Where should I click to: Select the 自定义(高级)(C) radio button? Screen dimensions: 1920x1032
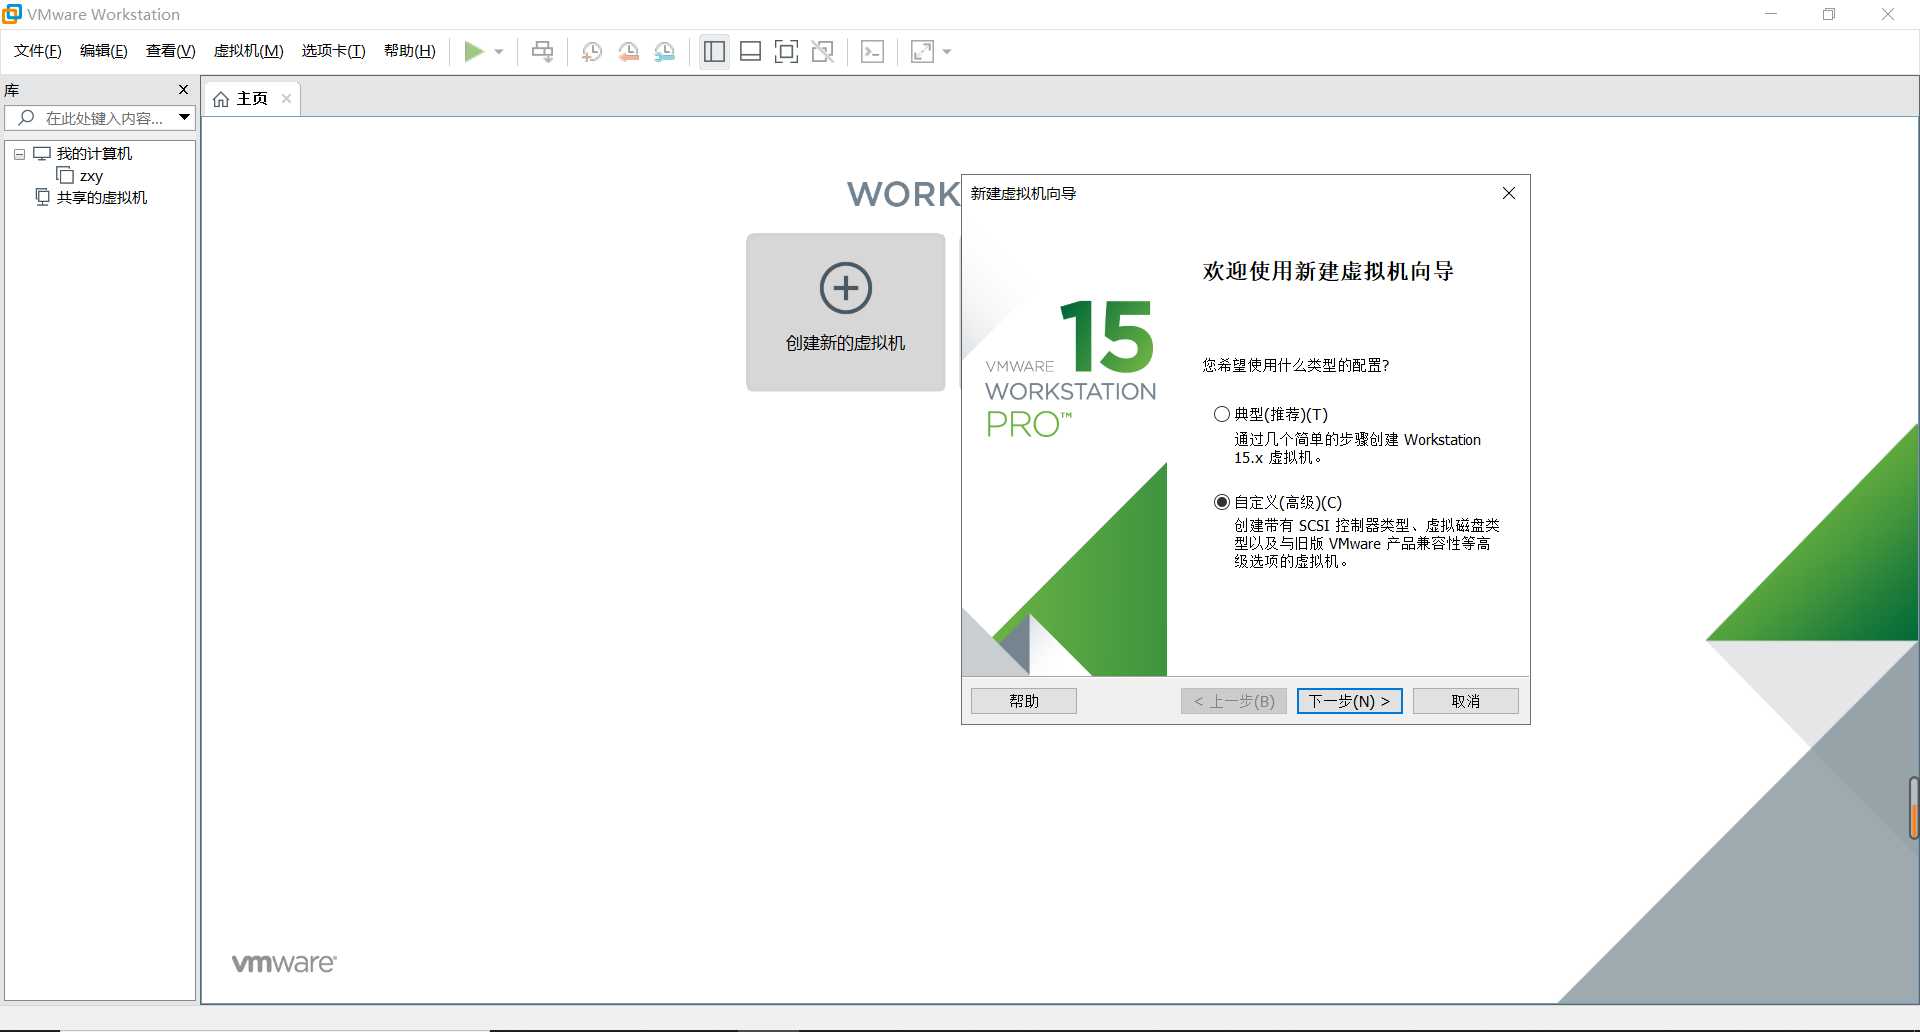click(1221, 502)
